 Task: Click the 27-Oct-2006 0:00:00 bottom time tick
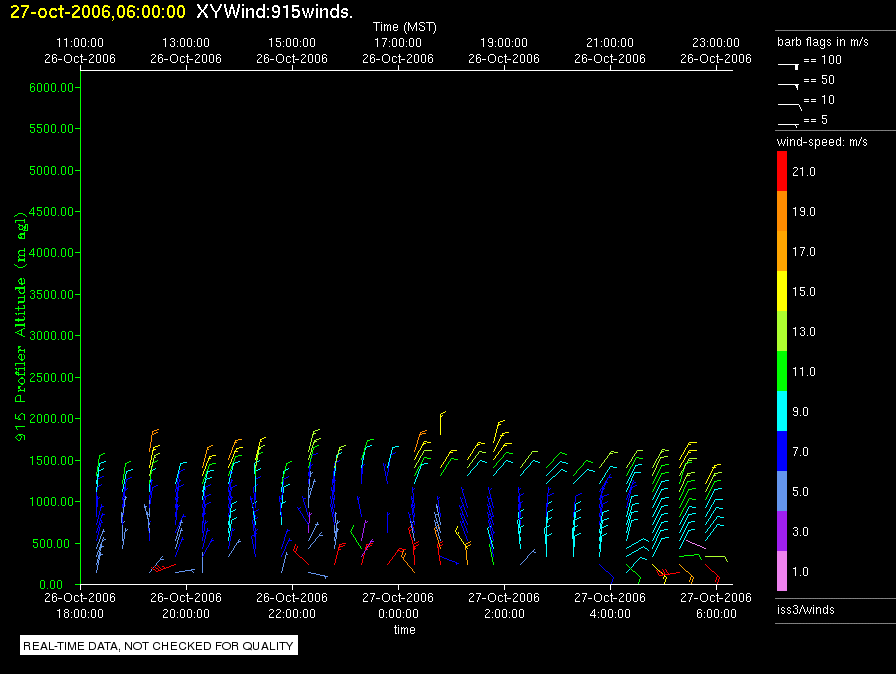pos(398,605)
